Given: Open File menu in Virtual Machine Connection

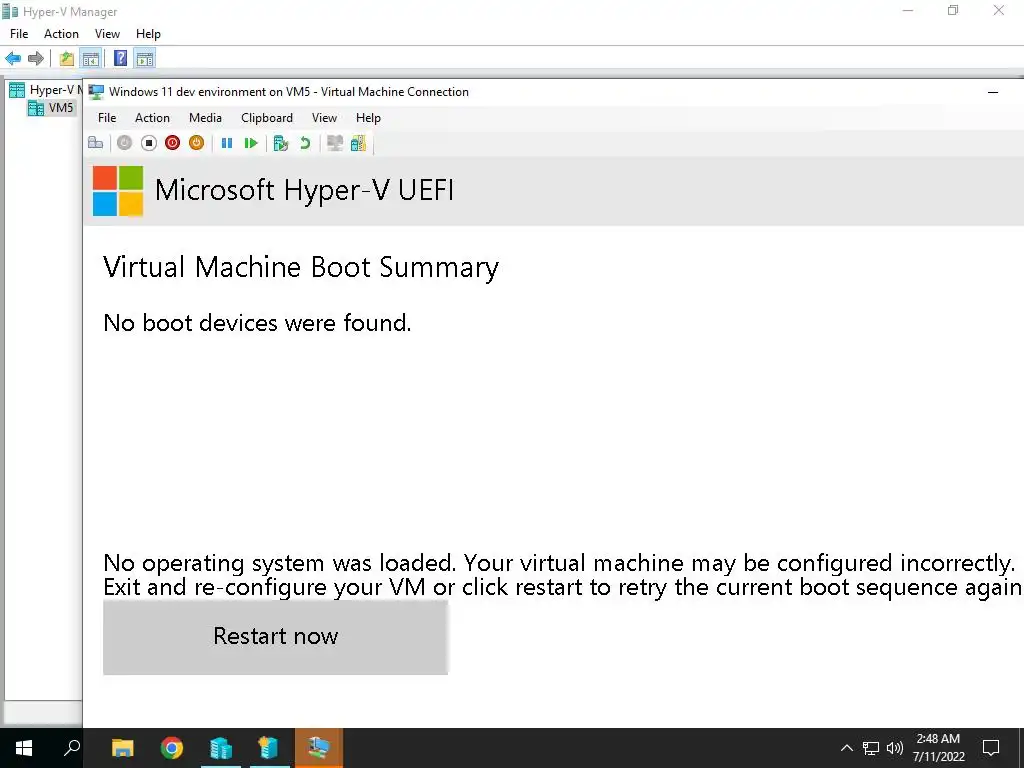Looking at the screenshot, I should pos(107,118).
